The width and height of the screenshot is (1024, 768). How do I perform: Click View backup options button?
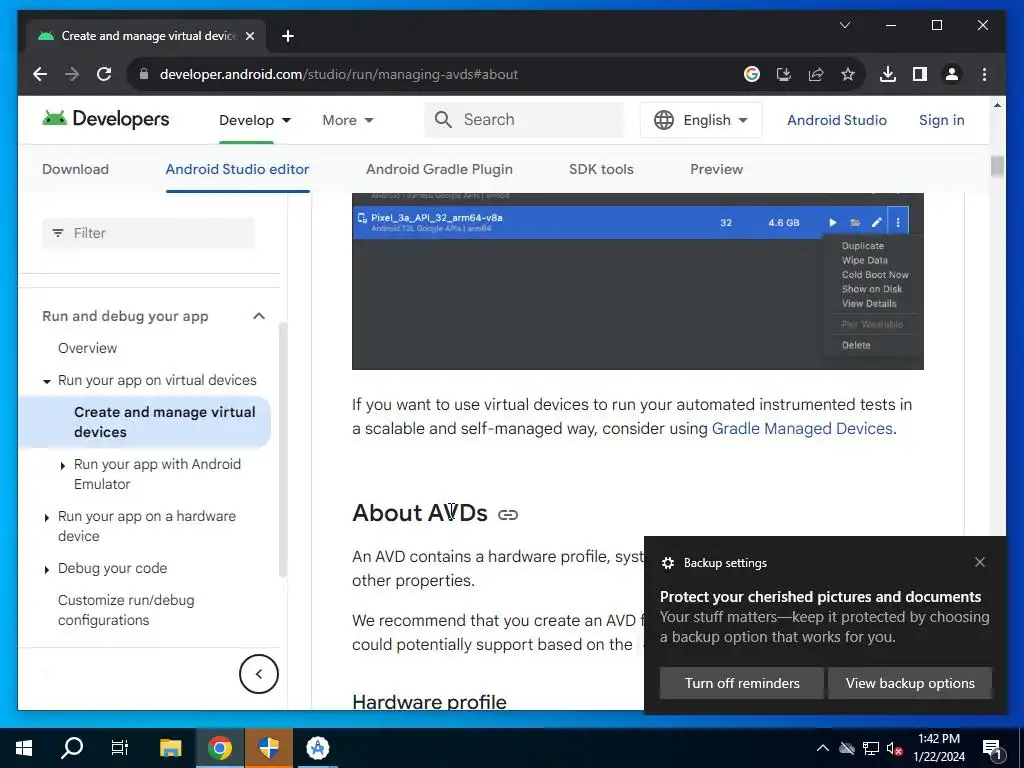(x=910, y=683)
